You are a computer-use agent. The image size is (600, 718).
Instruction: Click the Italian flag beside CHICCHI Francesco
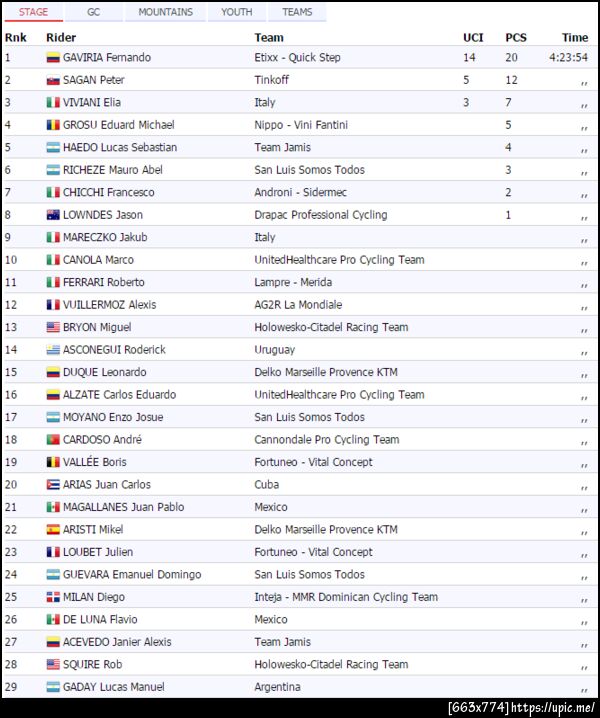coord(53,192)
